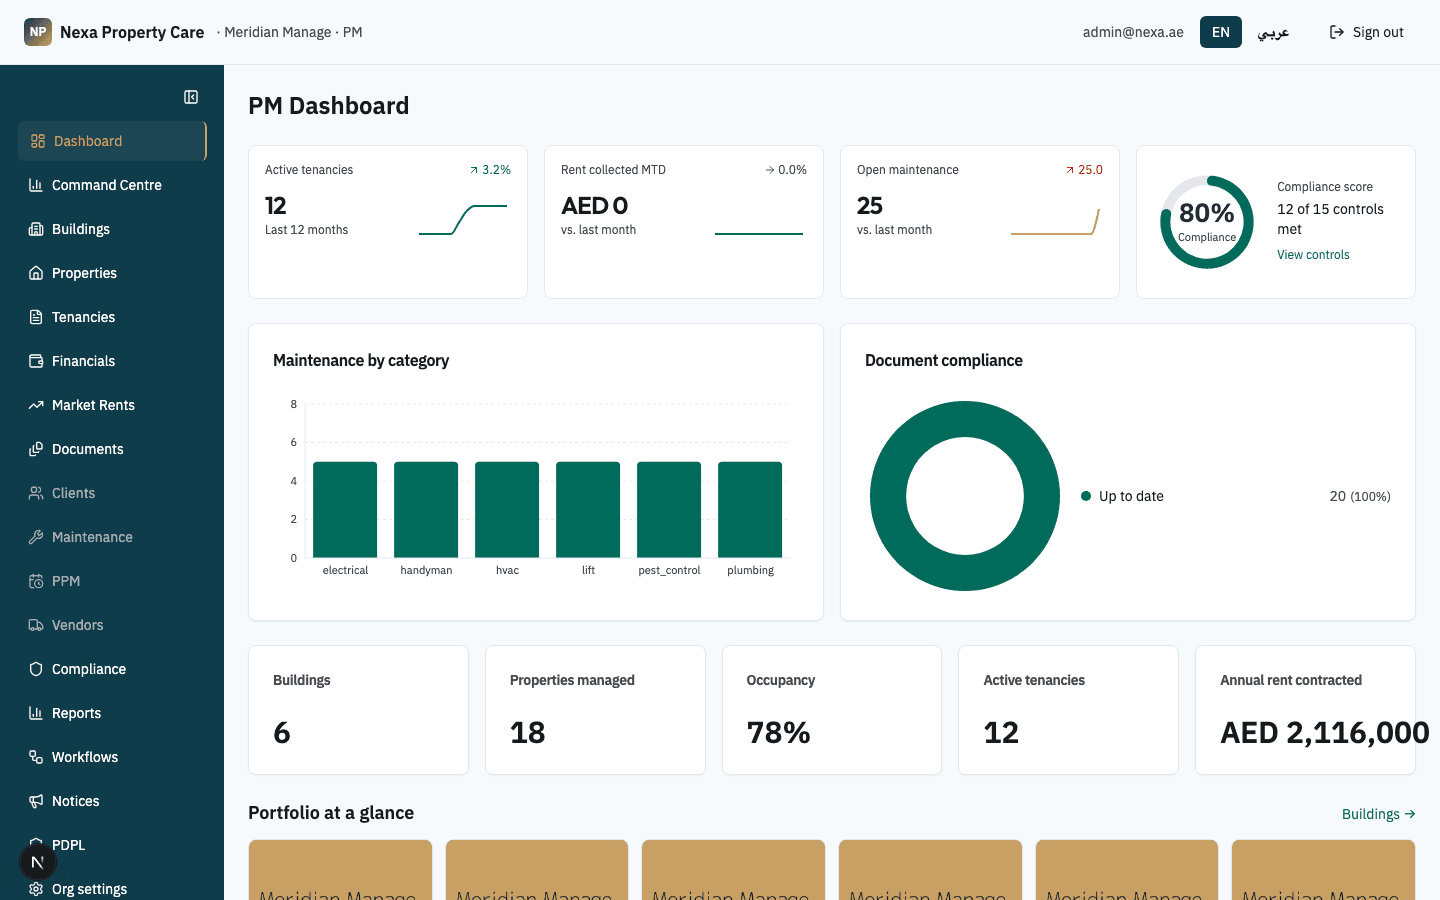Click the Tenancies document icon
The image size is (1440, 900).
36,317
